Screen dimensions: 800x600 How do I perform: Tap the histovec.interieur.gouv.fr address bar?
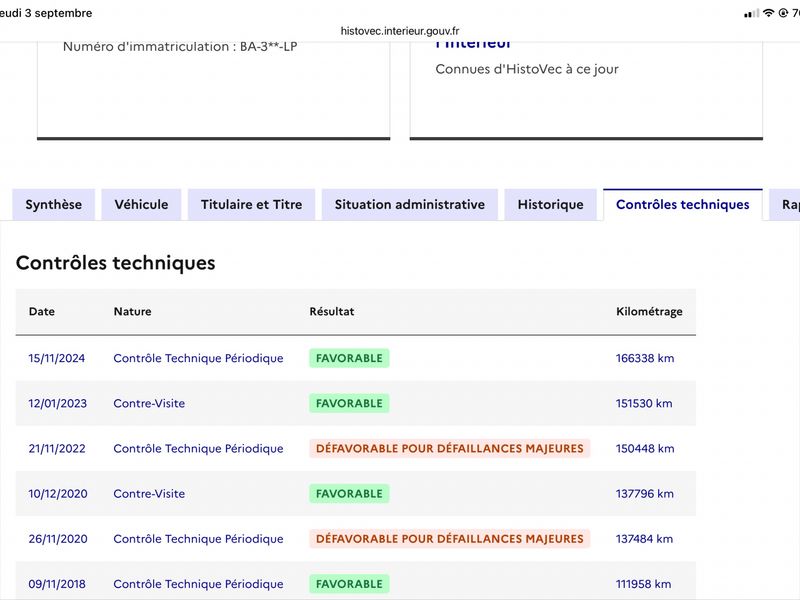400,31
